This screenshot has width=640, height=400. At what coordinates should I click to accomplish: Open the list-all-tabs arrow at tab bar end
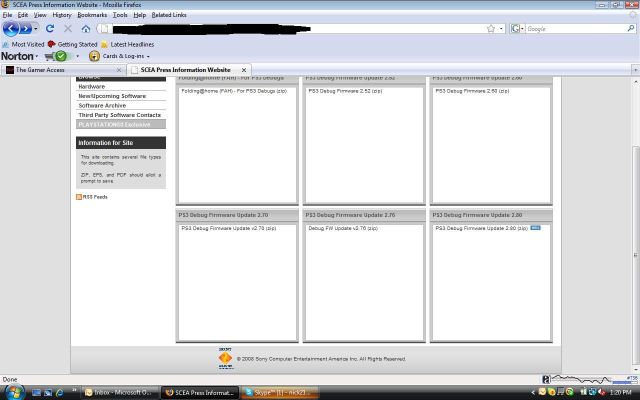point(635,70)
